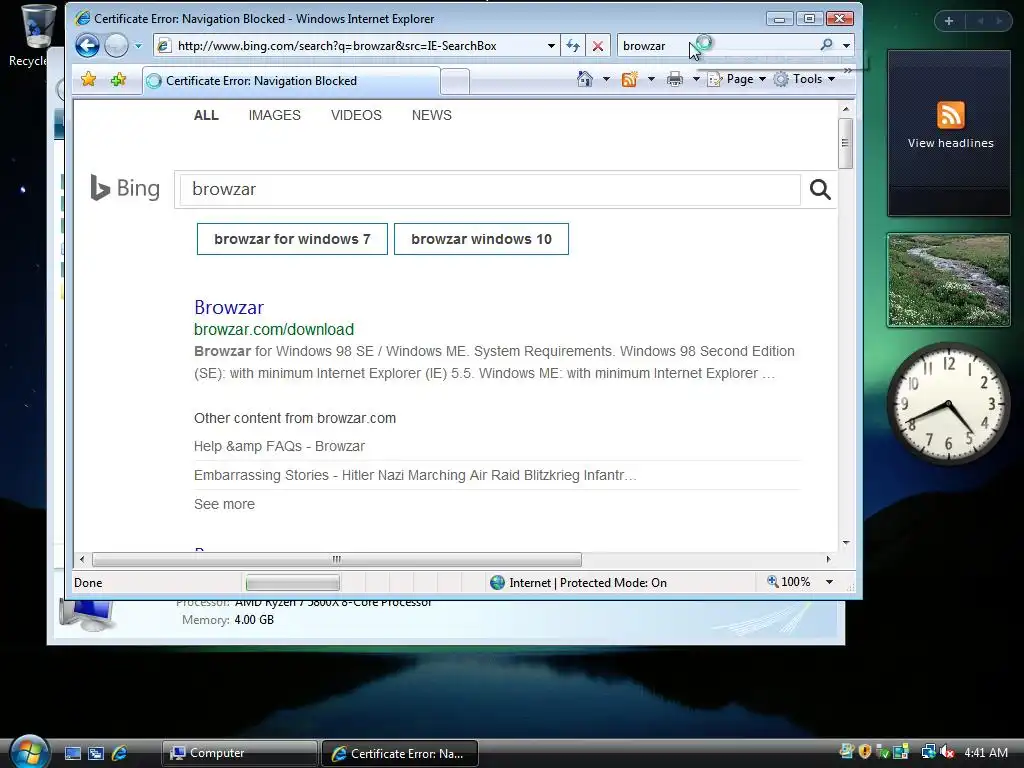Go back with the IE Back arrow
Viewport: 1024px width, 768px height.
[x=87, y=46]
